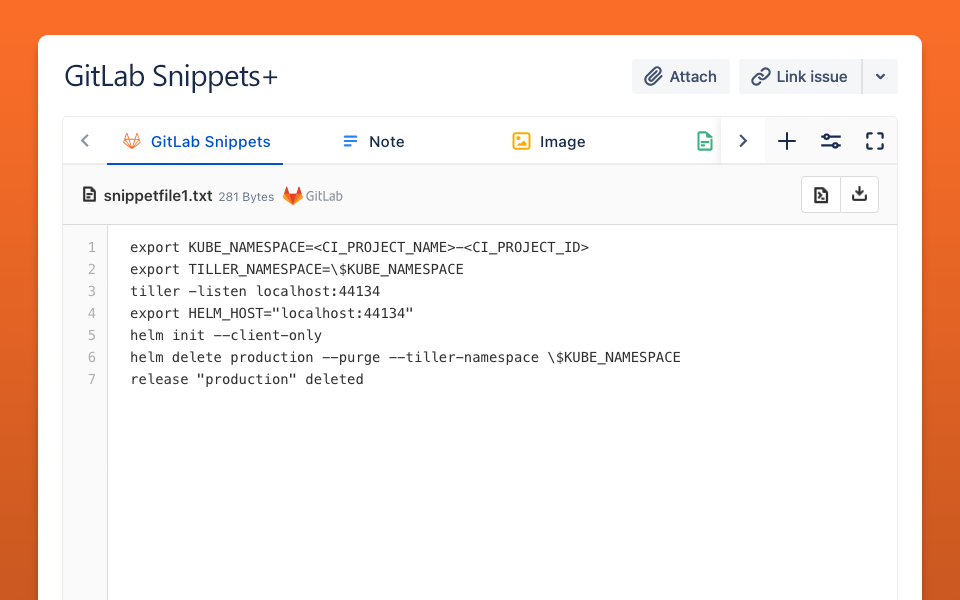Switch to the Note tab

(x=386, y=141)
